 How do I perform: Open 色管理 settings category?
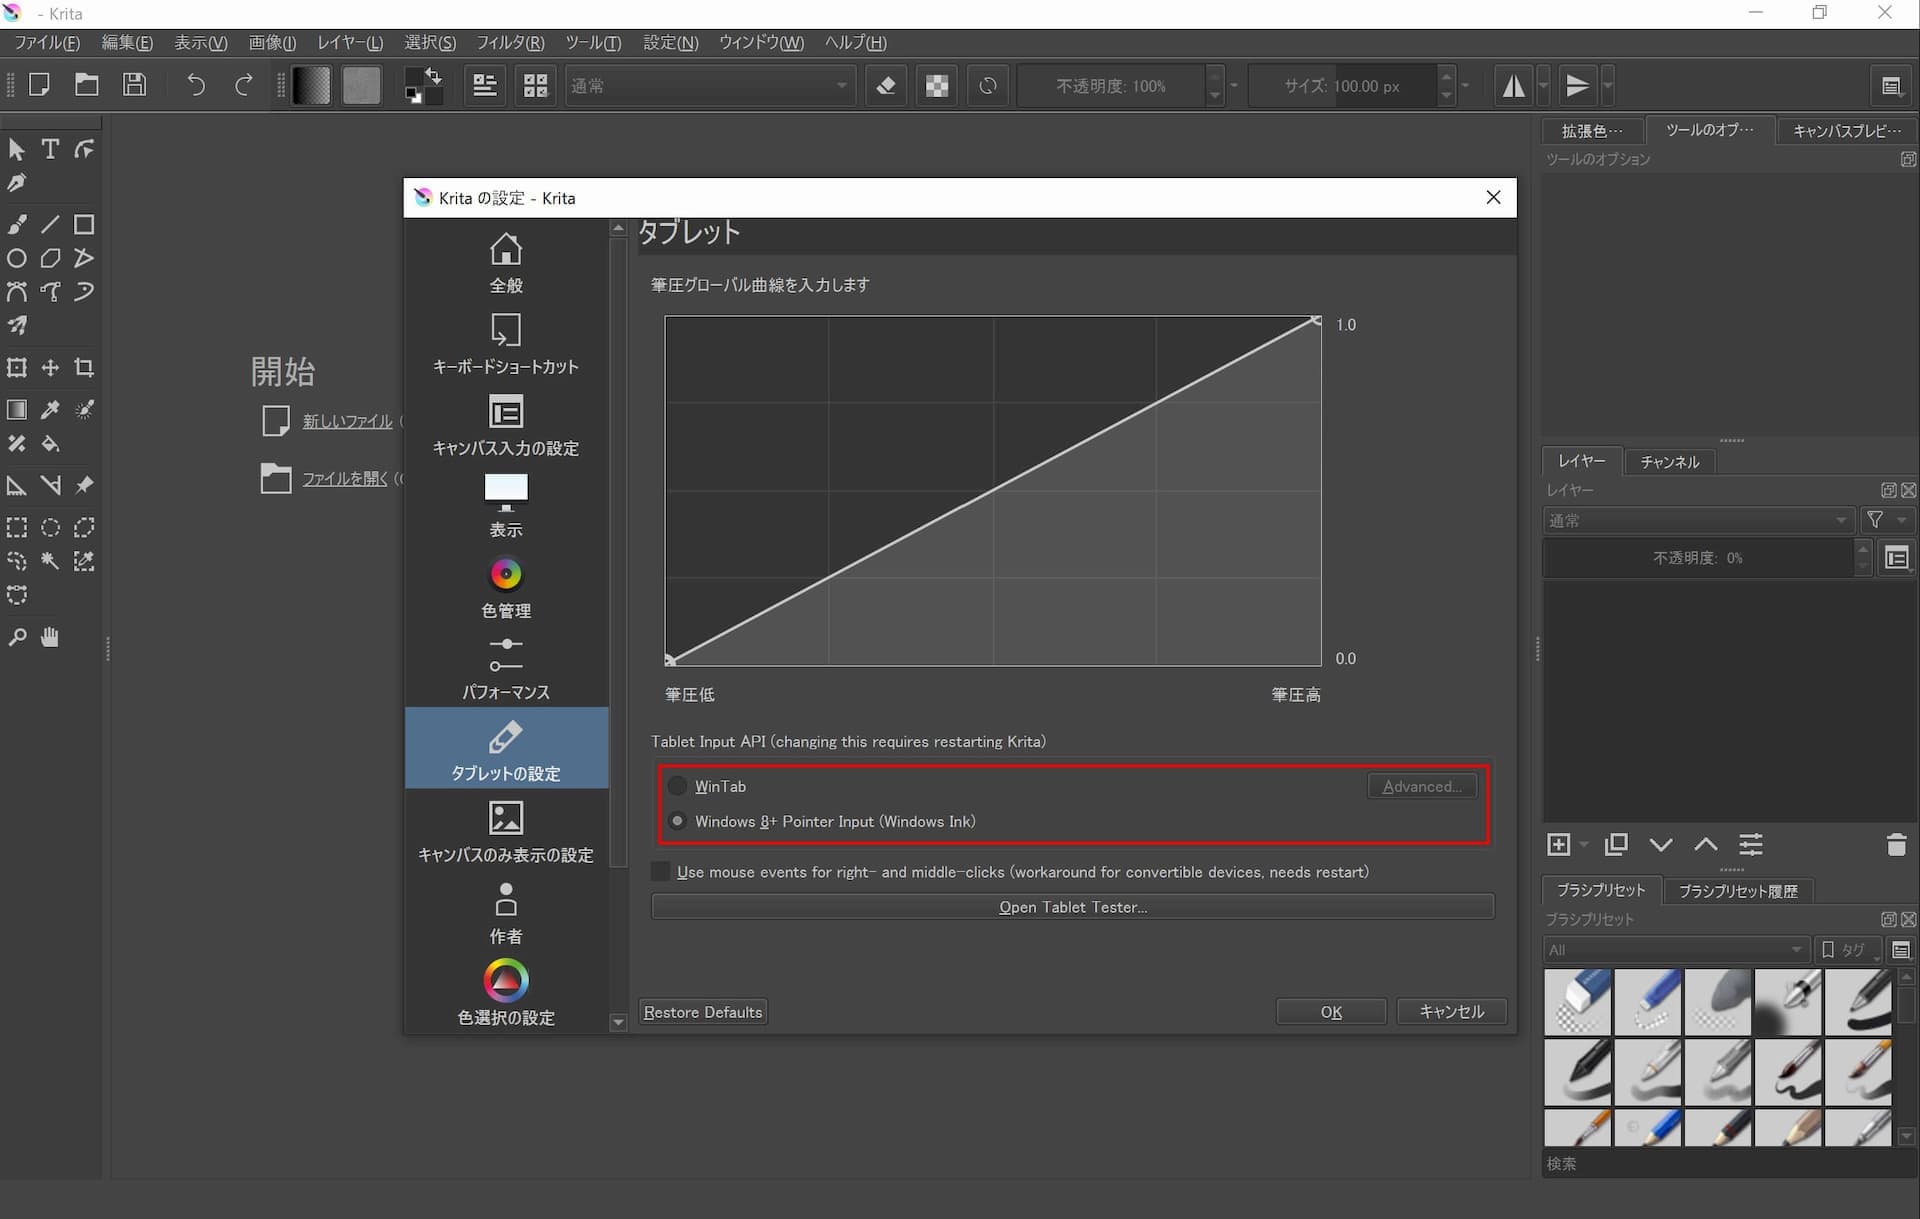coord(506,588)
